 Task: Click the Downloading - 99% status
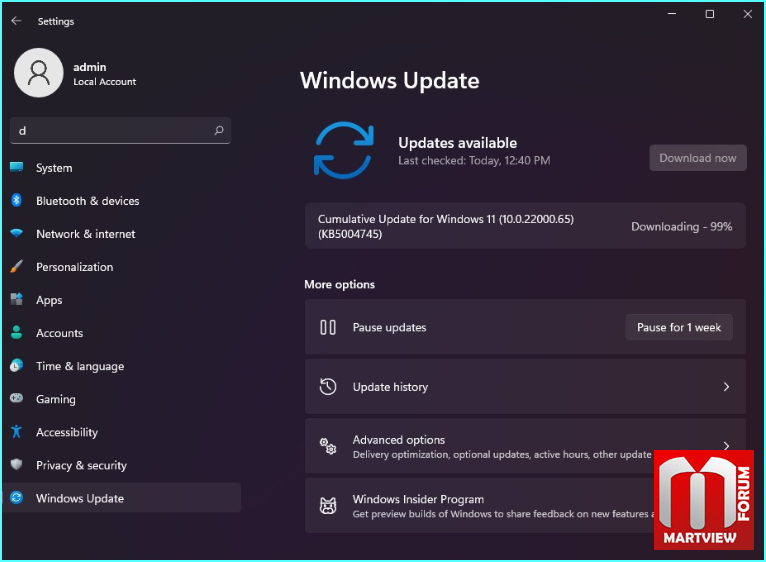tap(681, 226)
